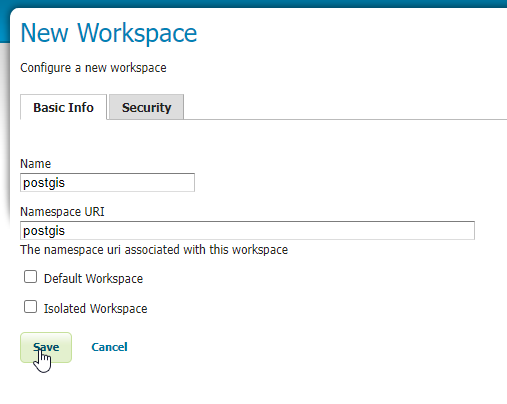This screenshot has height=404, width=507.
Task: Open the Security tab
Action: (146, 107)
